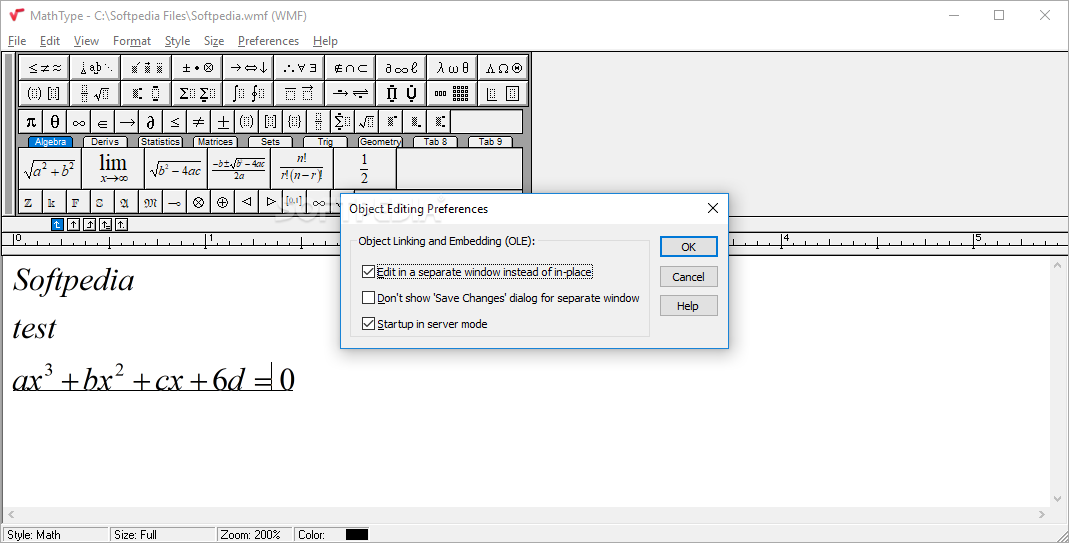Click the 'Softpedia' text in editing area
The height and width of the screenshot is (543, 1069).
74,280
